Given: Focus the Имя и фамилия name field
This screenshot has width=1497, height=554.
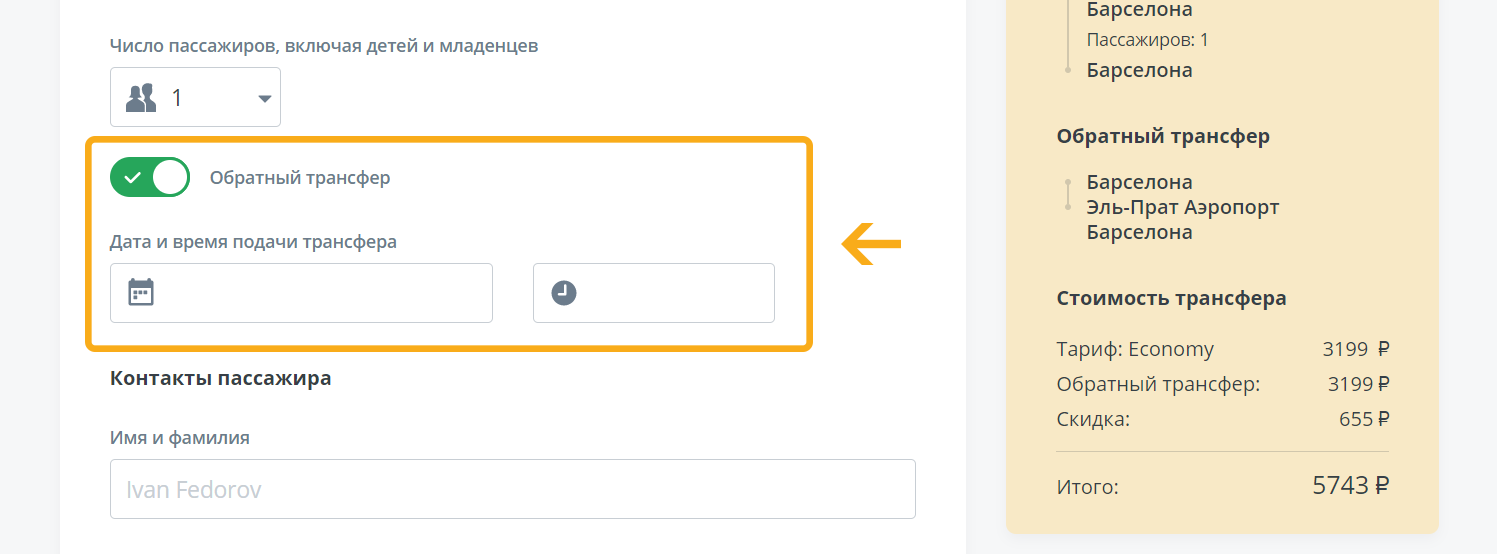Looking at the screenshot, I should point(513,489).
